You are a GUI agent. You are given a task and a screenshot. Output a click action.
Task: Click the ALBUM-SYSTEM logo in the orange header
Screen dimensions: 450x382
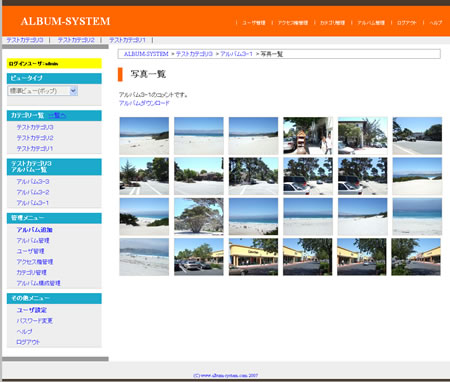[x=65, y=21]
